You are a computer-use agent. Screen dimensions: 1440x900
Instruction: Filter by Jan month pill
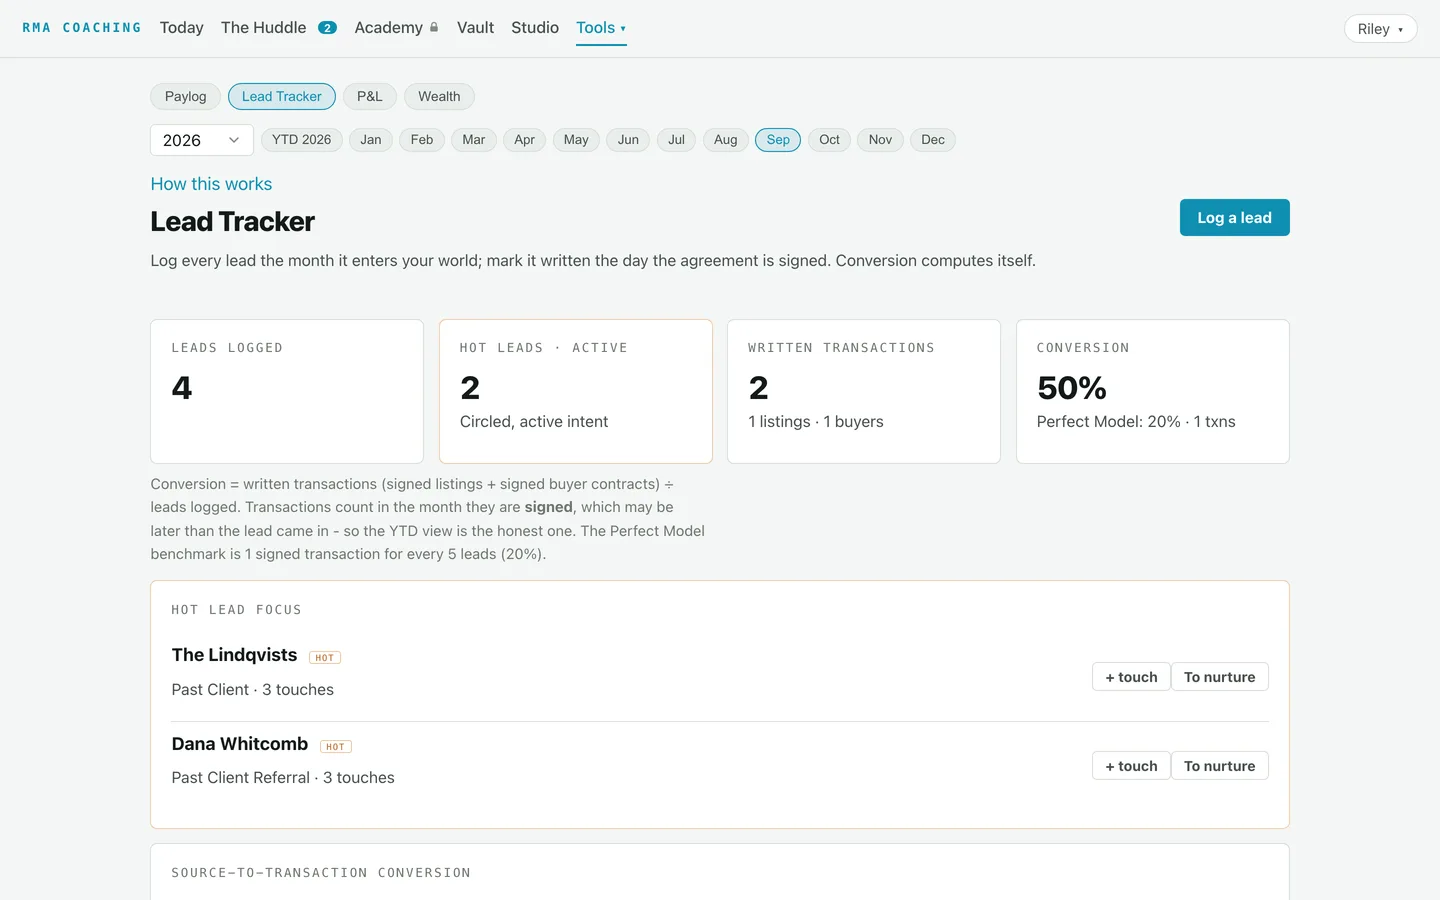coord(370,140)
